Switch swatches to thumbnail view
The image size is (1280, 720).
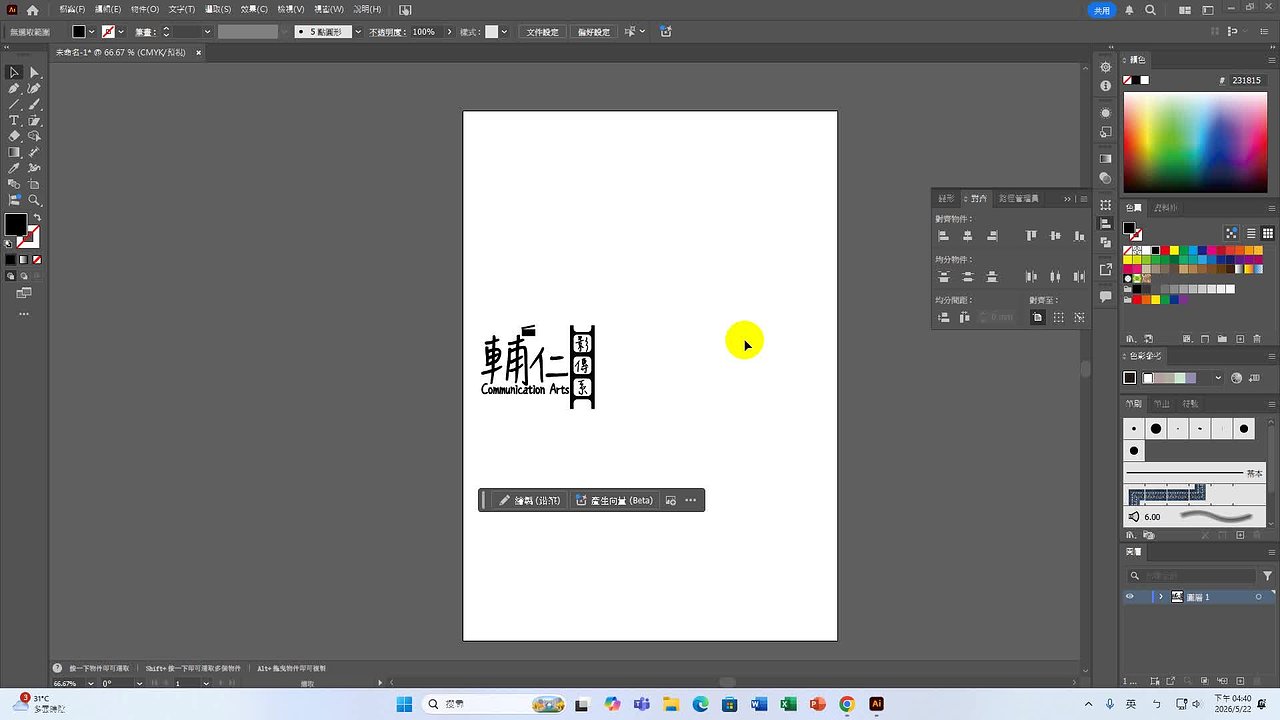pos(1267,232)
